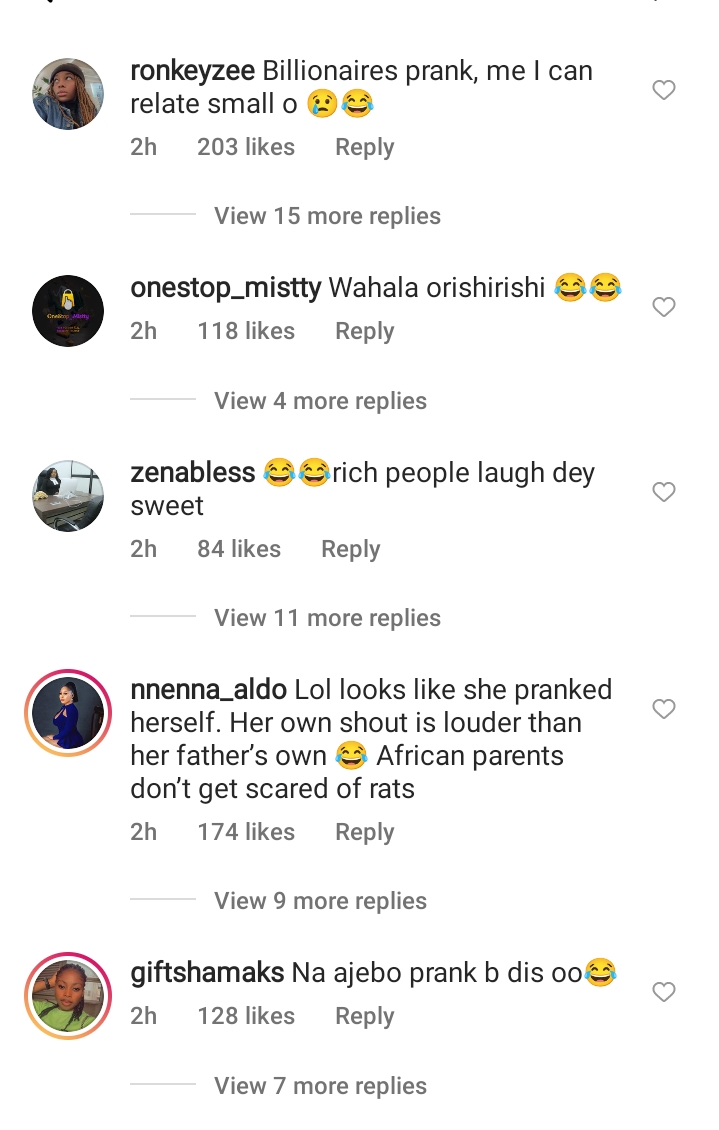Like zenabless's comment using the heart
The width and height of the screenshot is (719, 1130).
[664, 492]
